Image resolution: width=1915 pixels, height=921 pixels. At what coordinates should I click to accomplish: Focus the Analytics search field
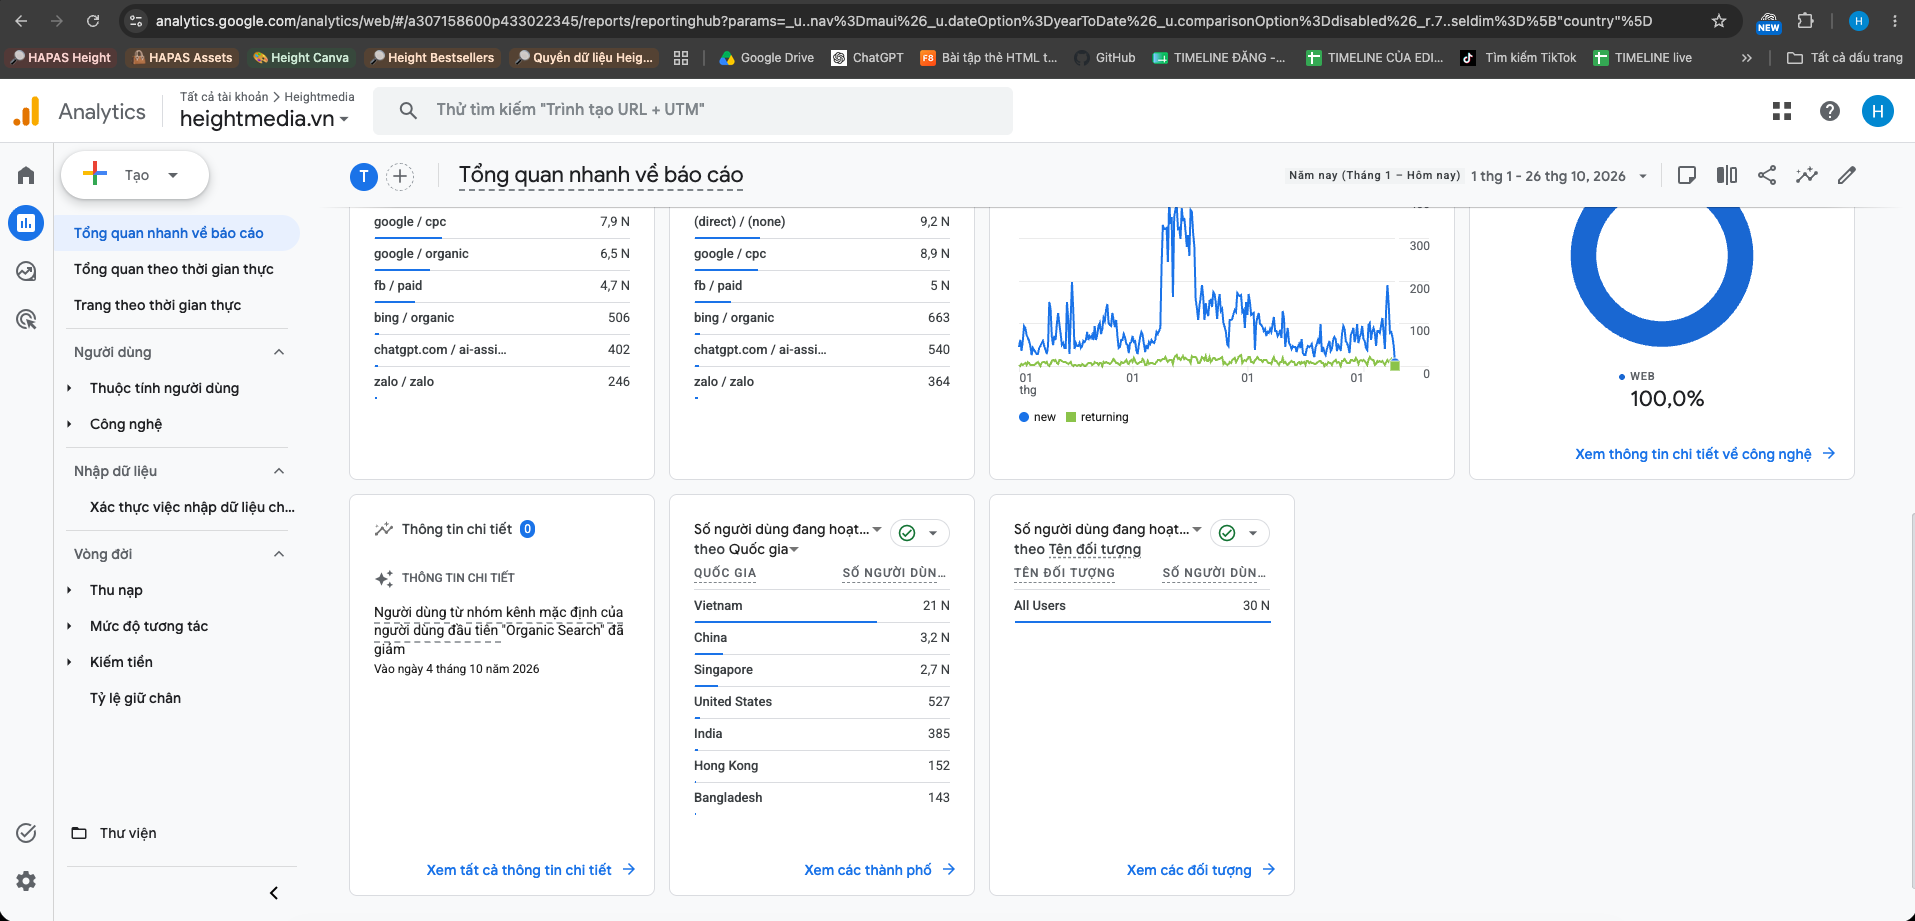[692, 110]
